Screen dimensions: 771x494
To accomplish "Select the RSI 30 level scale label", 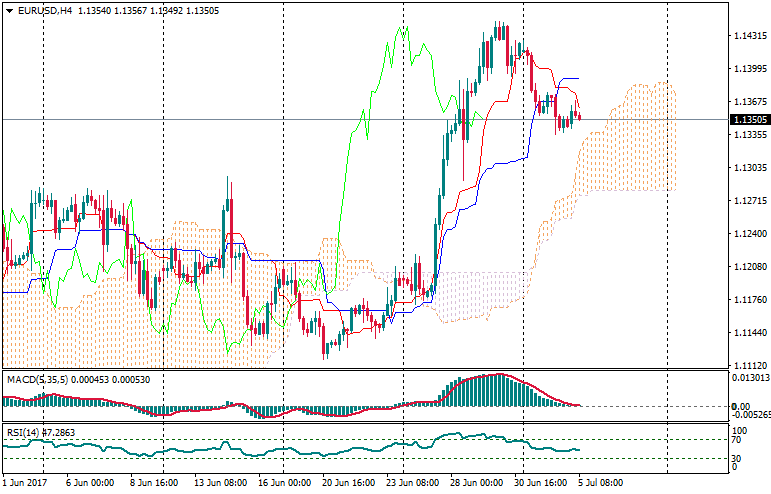I will point(737,459).
